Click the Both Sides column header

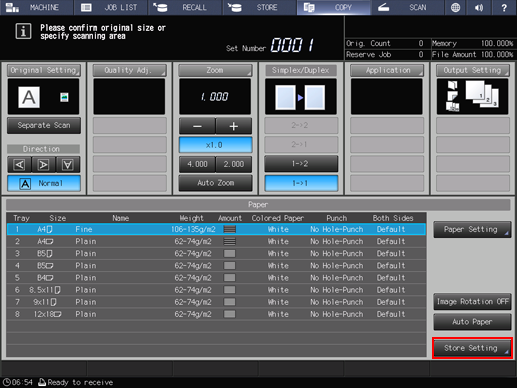click(393, 218)
